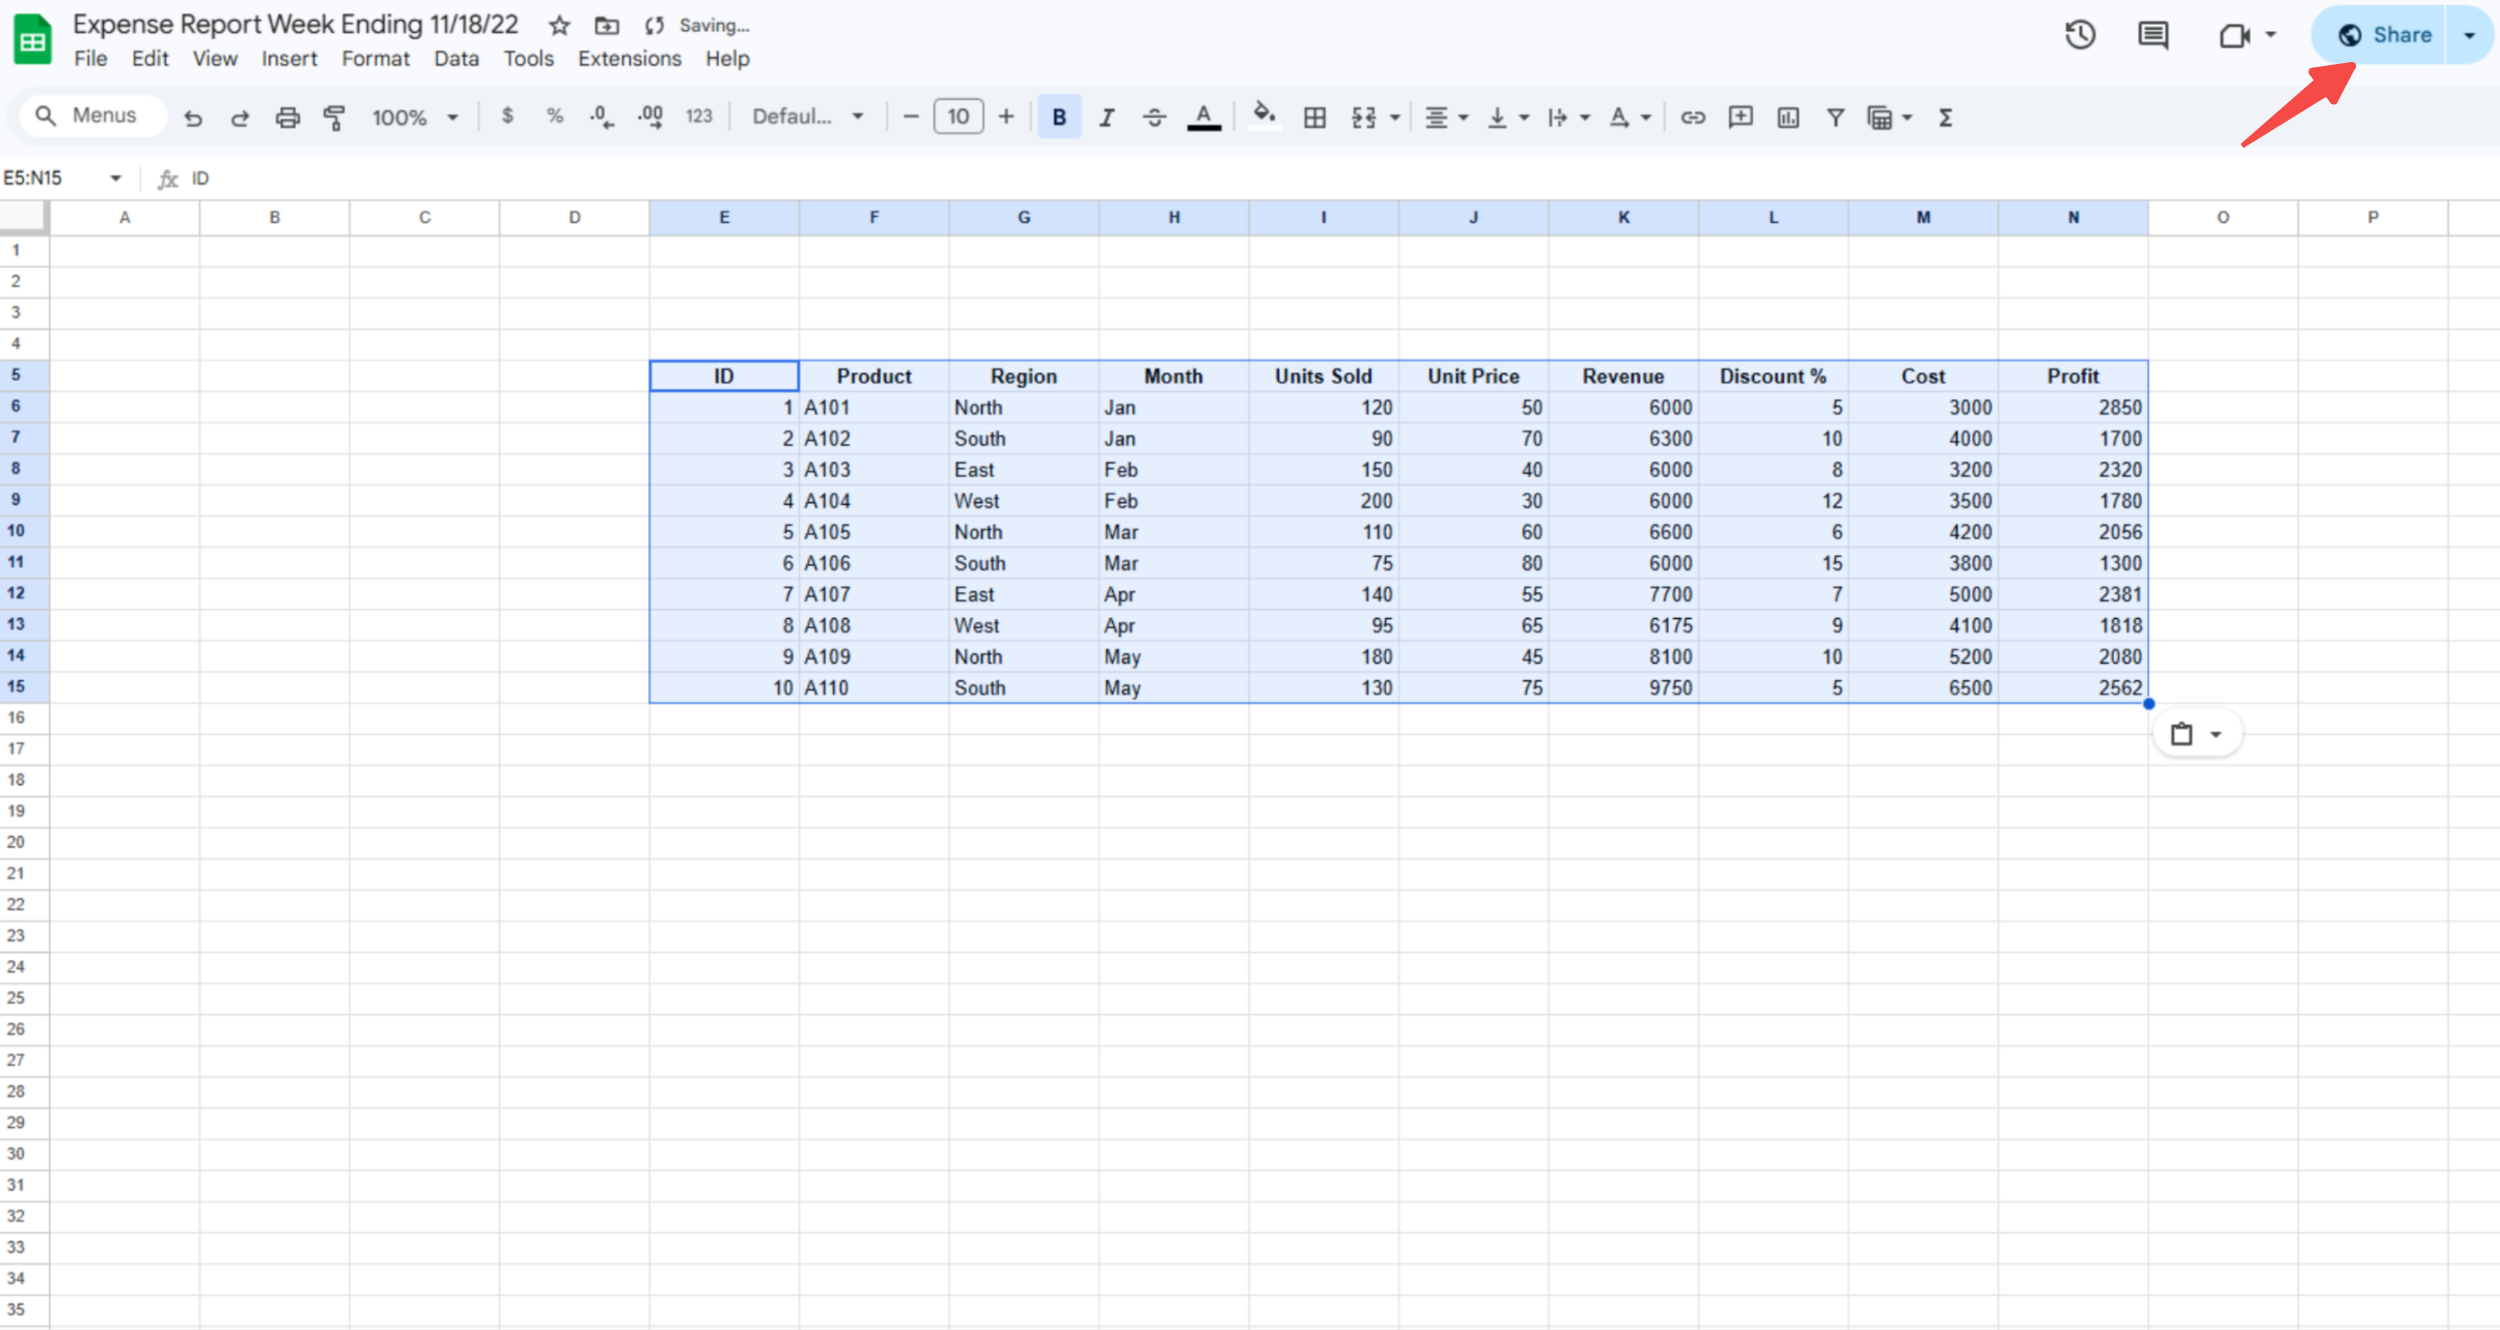2500x1330 pixels.
Task: Start a Meet video call
Action: (x=2234, y=36)
